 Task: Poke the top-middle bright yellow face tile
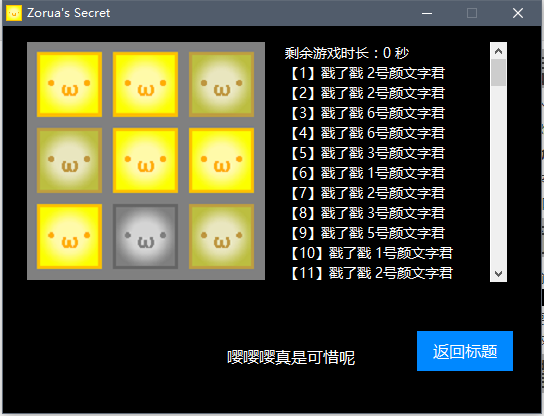point(145,84)
